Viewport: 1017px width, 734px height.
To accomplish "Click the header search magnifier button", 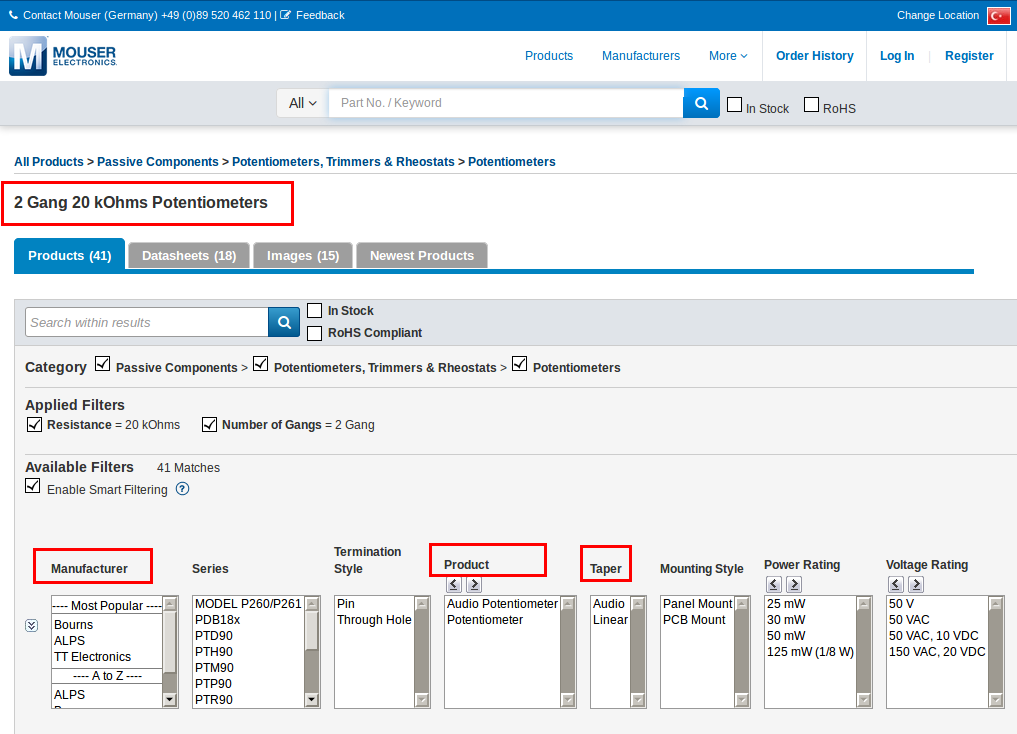I will click(x=701, y=103).
